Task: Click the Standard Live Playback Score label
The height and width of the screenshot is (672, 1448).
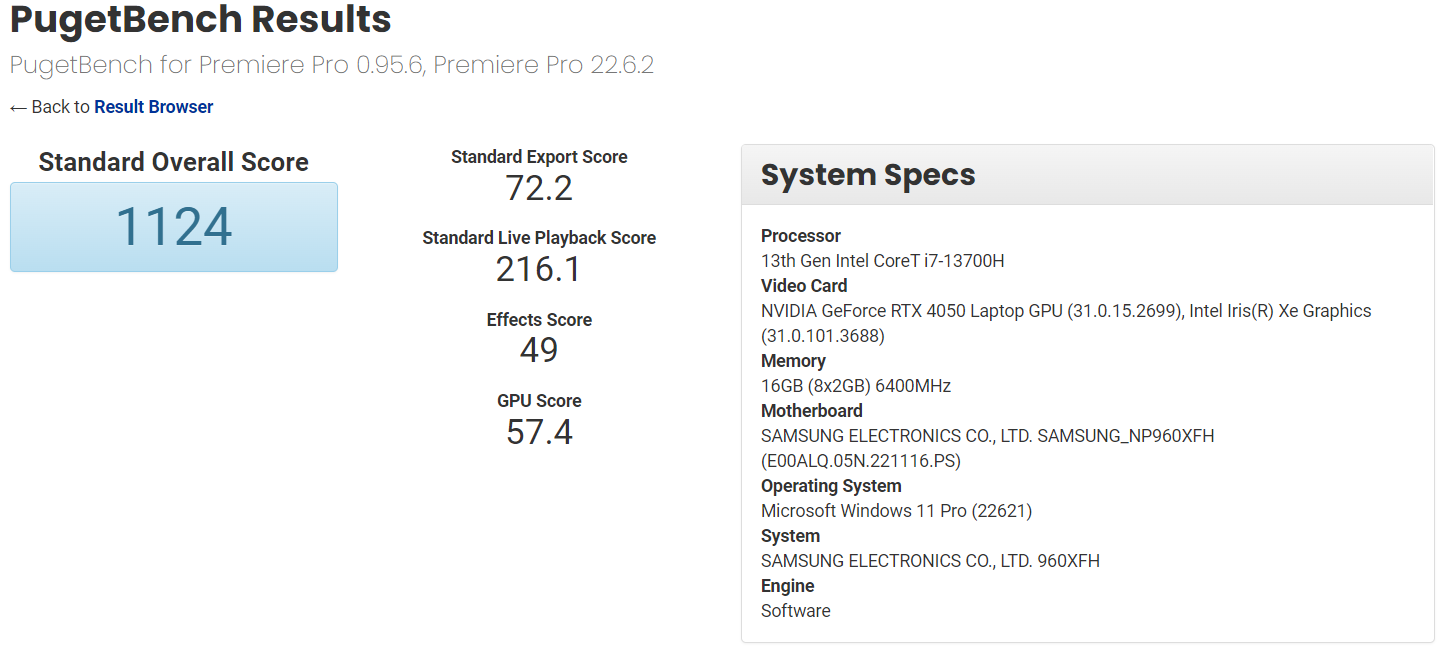Action: click(x=539, y=238)
